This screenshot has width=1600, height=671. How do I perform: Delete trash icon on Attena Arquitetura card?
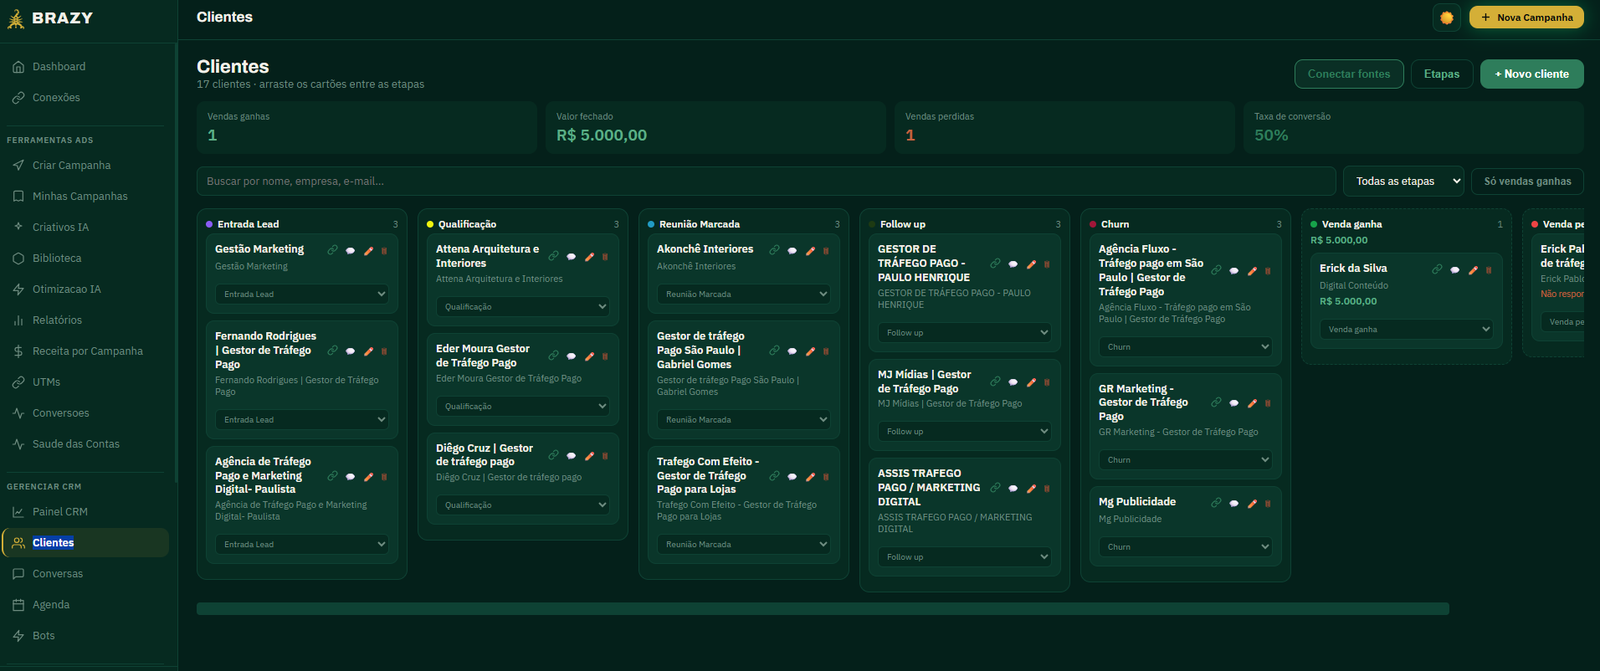tap(605, 257)
